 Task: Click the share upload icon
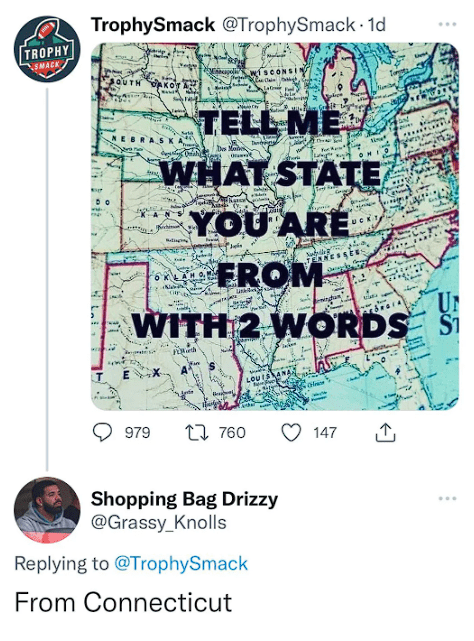pyautogui.click(x=385, y=433)
